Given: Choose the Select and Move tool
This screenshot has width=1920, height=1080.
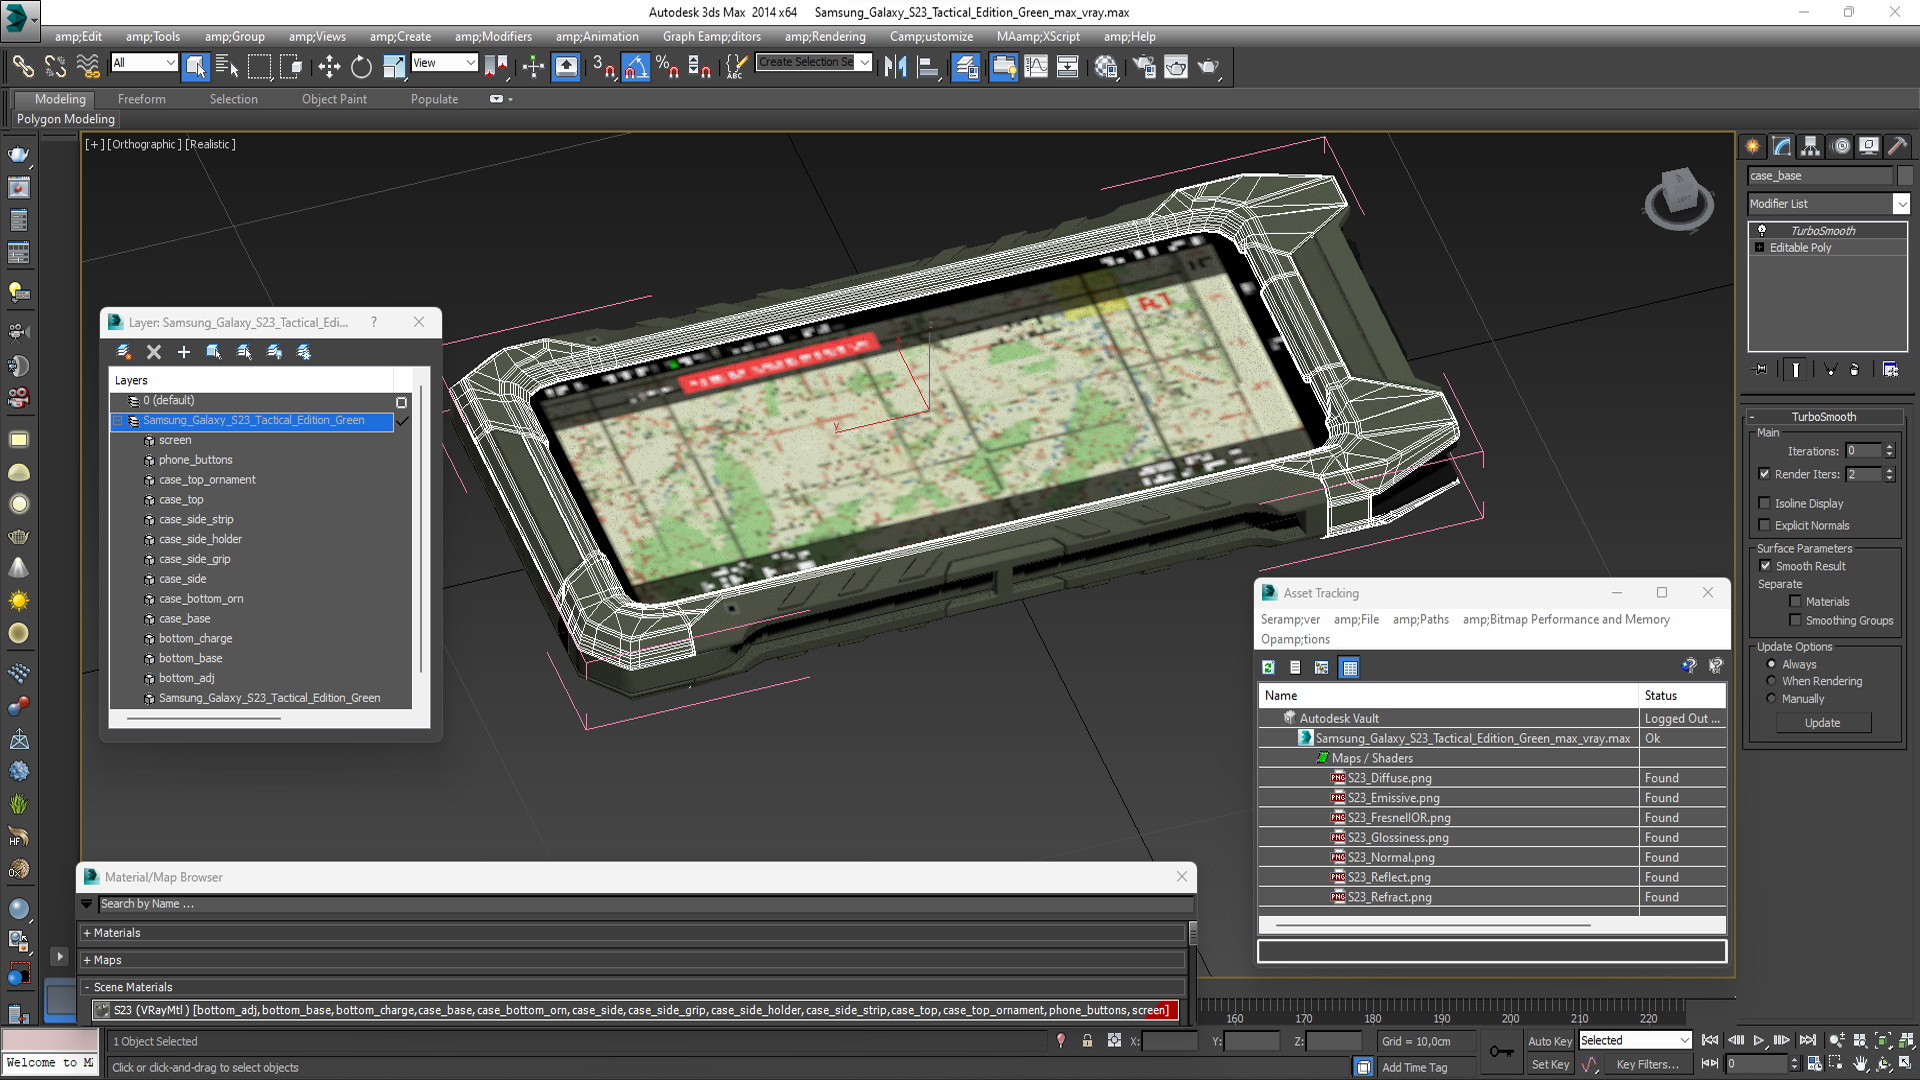Looking at the screenshot, I should pos(329,67).
